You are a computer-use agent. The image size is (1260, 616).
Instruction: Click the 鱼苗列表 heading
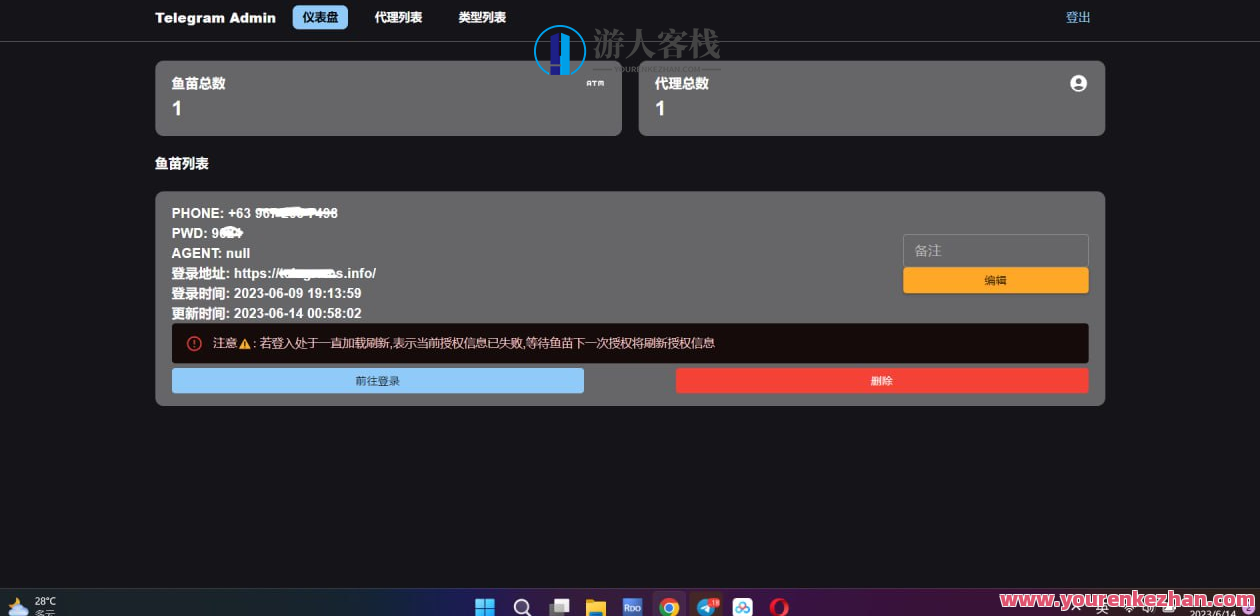click(182, 163)
